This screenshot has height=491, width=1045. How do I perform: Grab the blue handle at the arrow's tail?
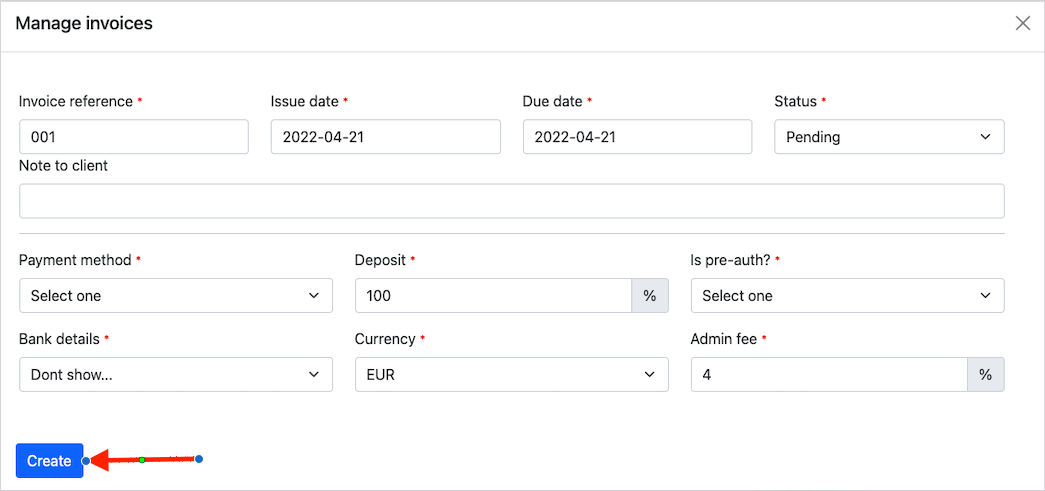point(199,459)
